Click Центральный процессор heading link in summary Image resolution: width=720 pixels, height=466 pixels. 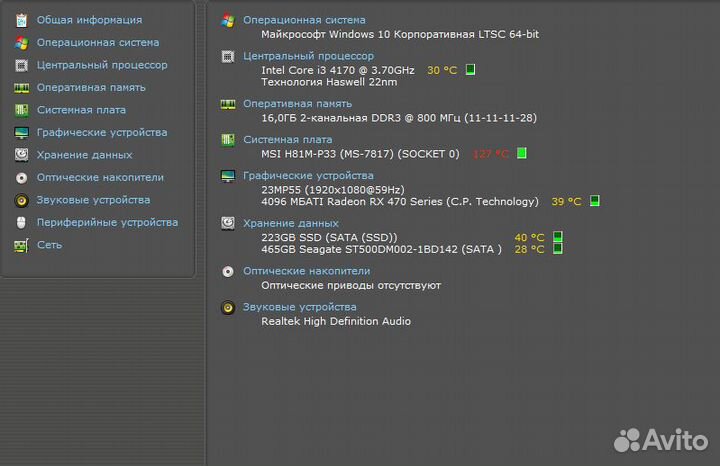point(308,56)
